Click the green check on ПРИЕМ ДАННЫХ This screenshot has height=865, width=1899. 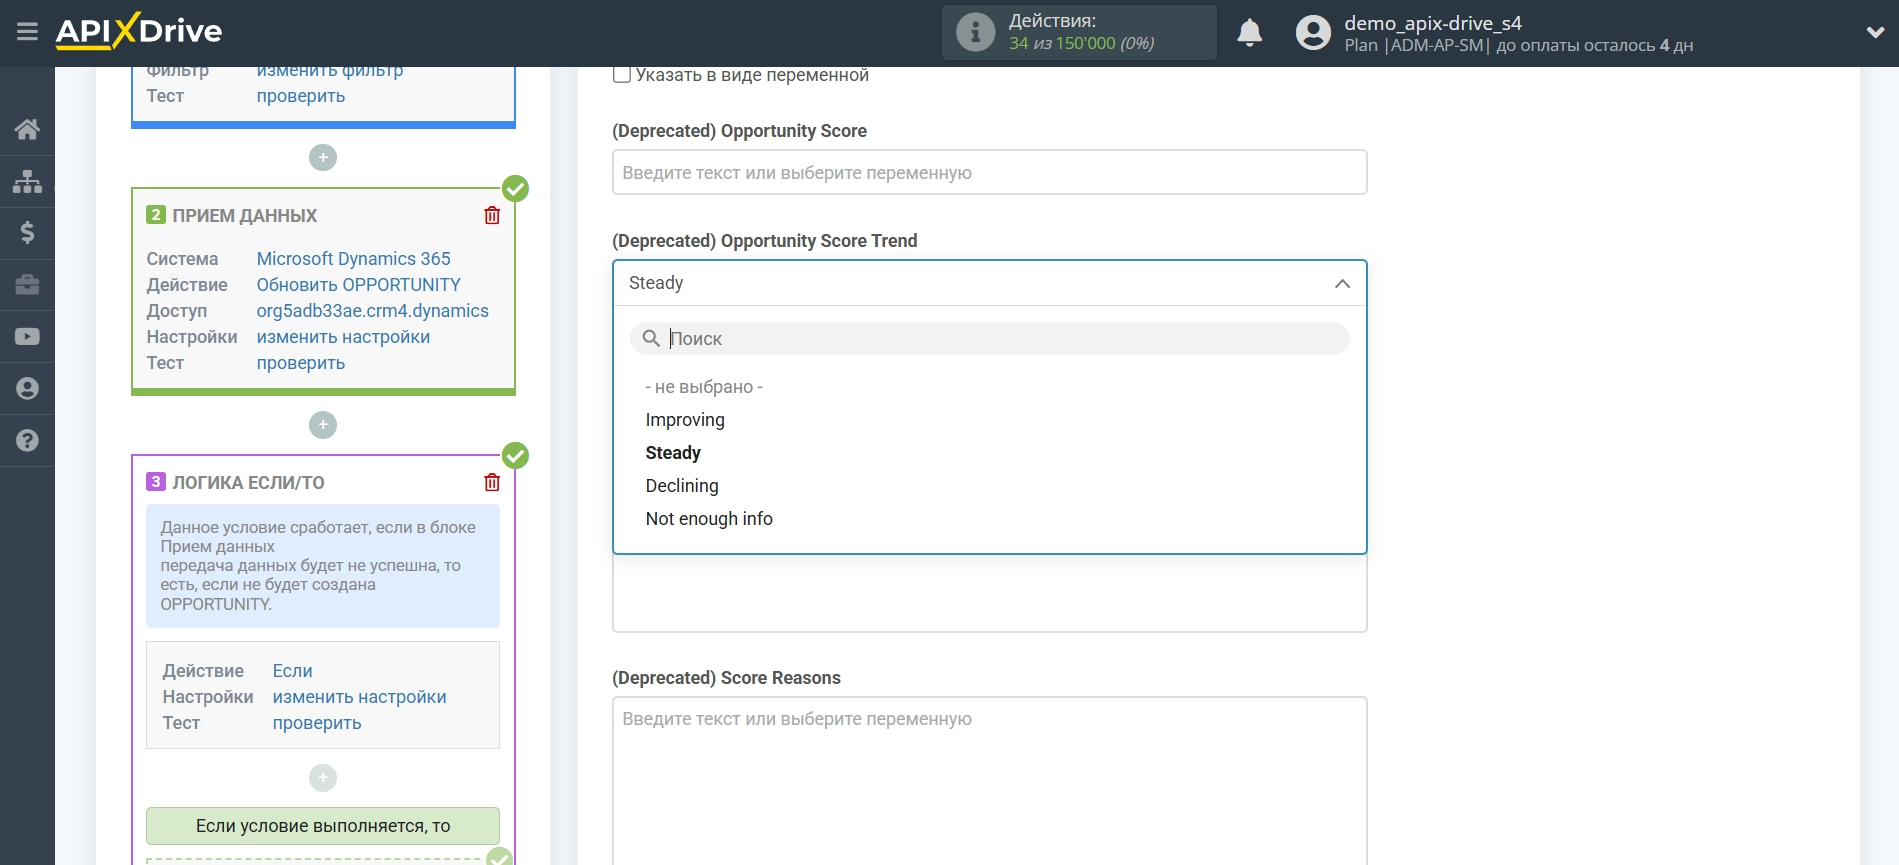(x=515, y=188)
